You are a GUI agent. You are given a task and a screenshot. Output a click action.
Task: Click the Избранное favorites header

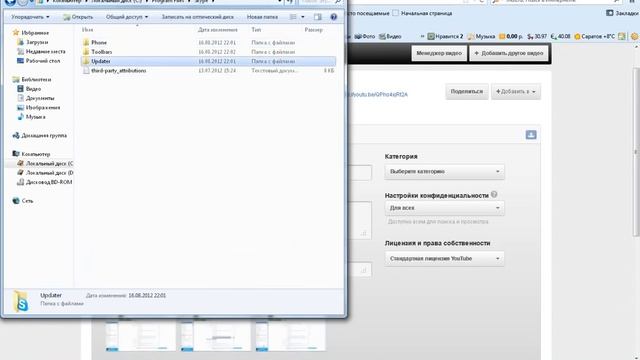pyautogui.click(x=35, y=33)
